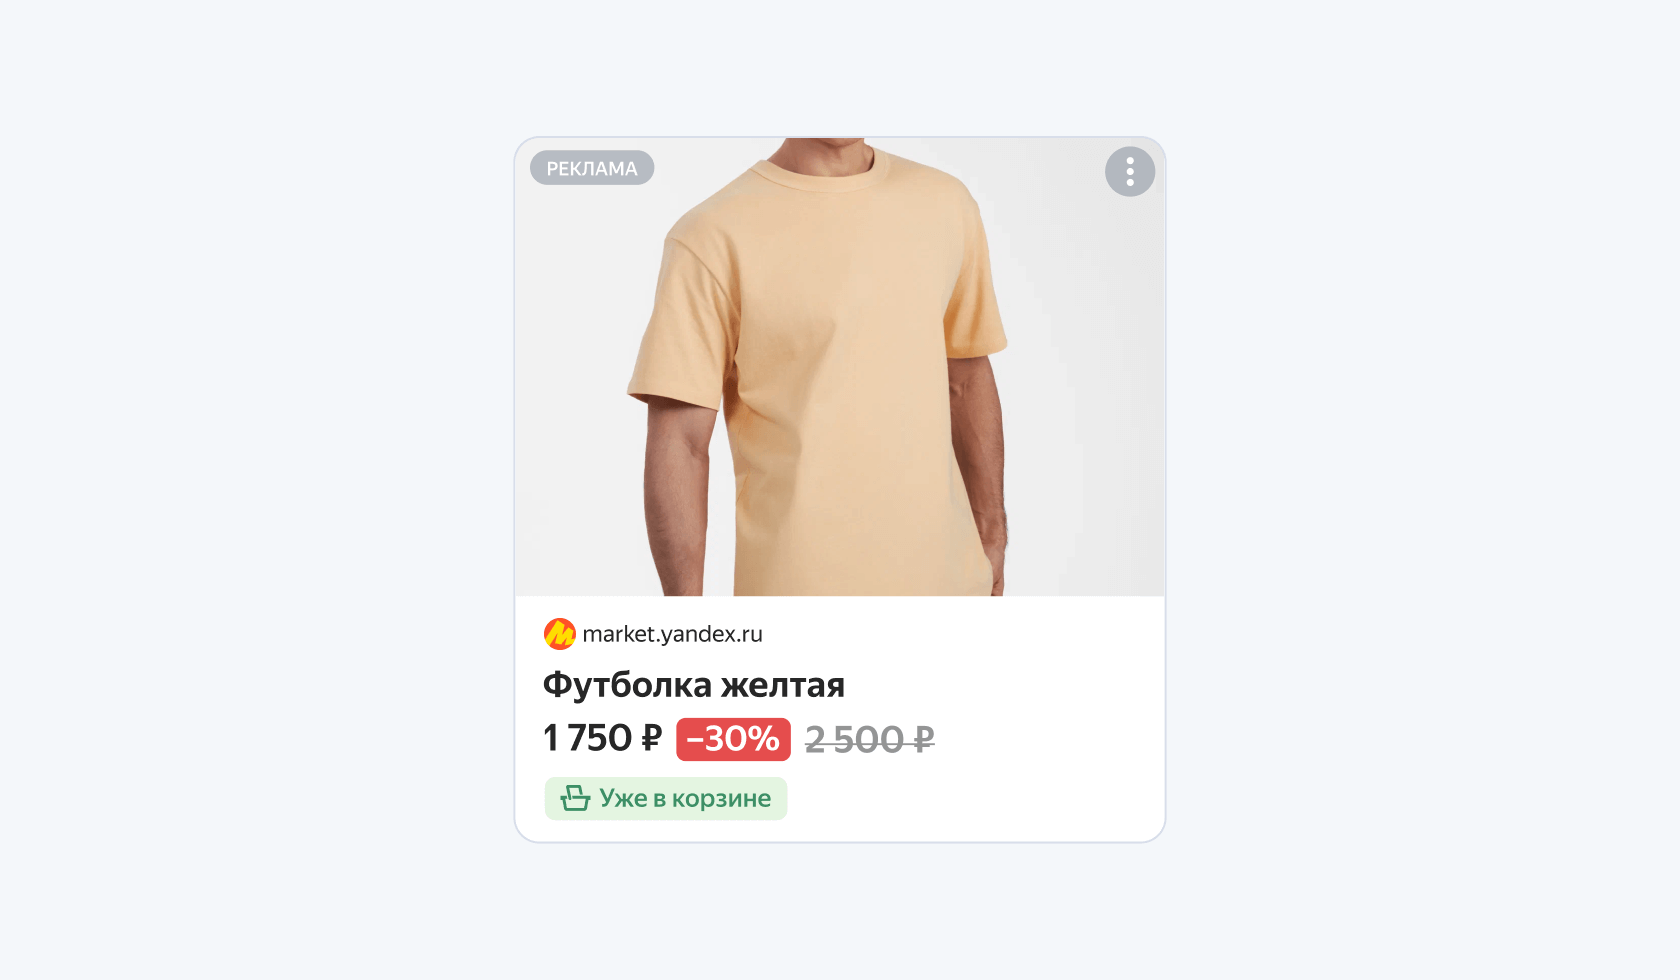Image resolution: width=1680 pixels, height=980 pixels.
Task: Open the yellow t-shirt product photo
Action: pyautogui.click(x=840, y=367)
